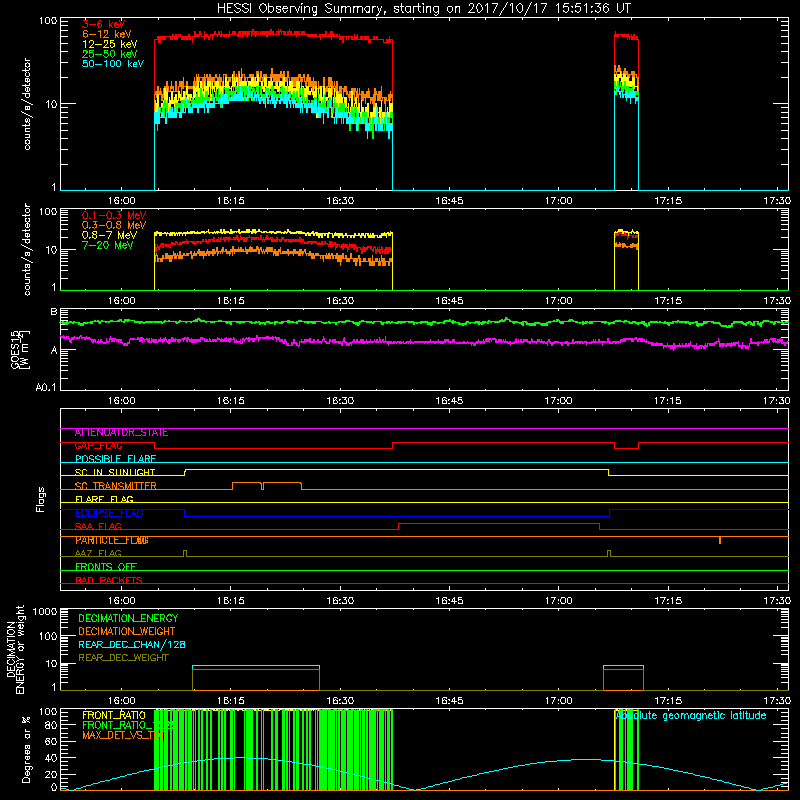This screenshot has width=800, height=800.
Task: Click the A0.1 tick on the GOES axis
Action: coord(45,388)
